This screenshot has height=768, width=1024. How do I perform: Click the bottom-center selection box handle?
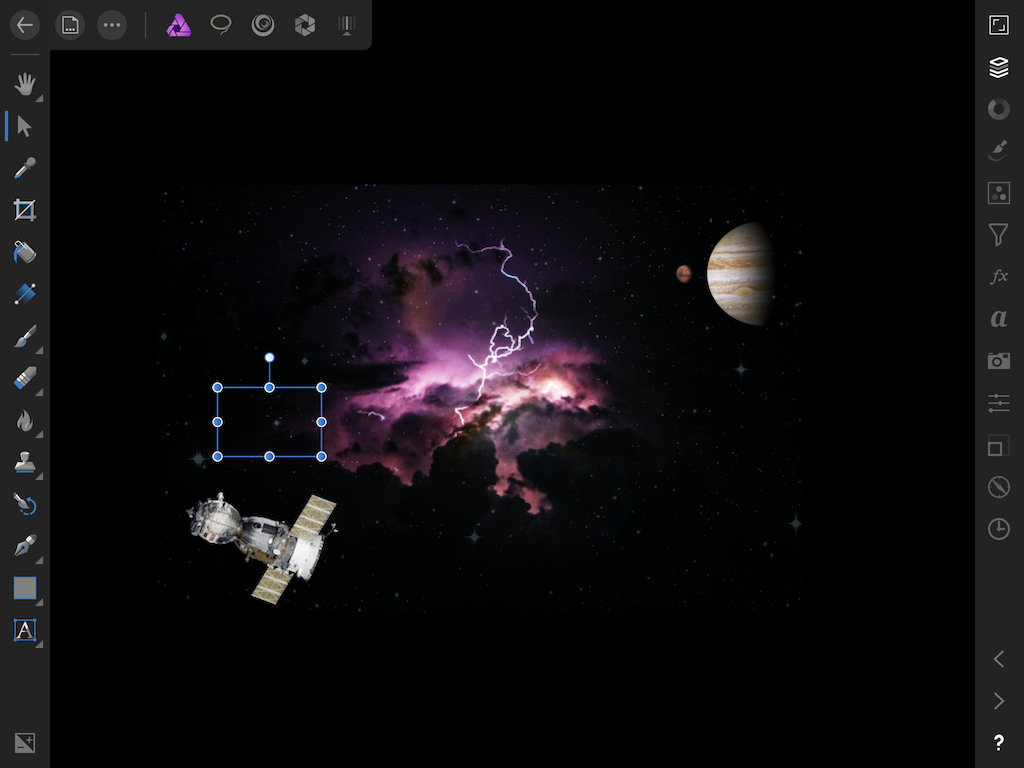point(269,456)
